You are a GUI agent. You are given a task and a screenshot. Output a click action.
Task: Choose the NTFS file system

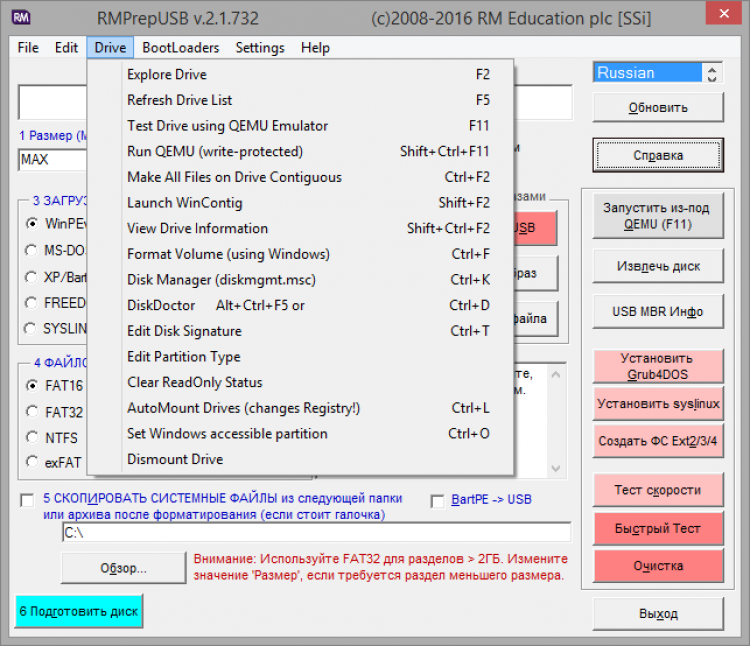point(33,438)
